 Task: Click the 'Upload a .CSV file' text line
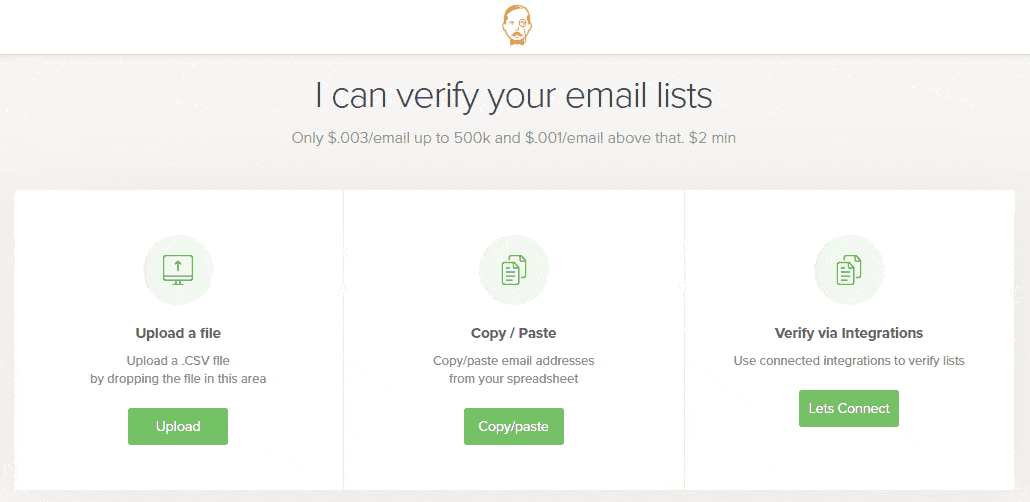click(x=178, y=360)
